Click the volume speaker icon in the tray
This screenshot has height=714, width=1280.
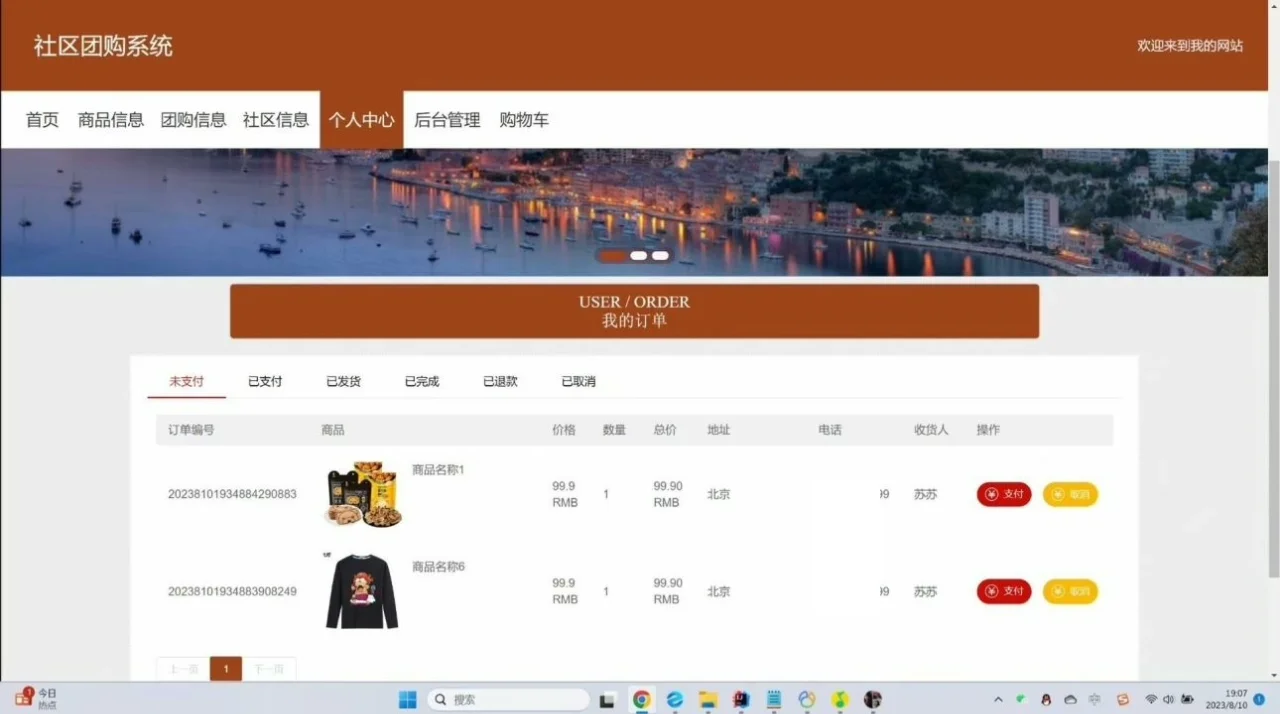pos(1170,699)
